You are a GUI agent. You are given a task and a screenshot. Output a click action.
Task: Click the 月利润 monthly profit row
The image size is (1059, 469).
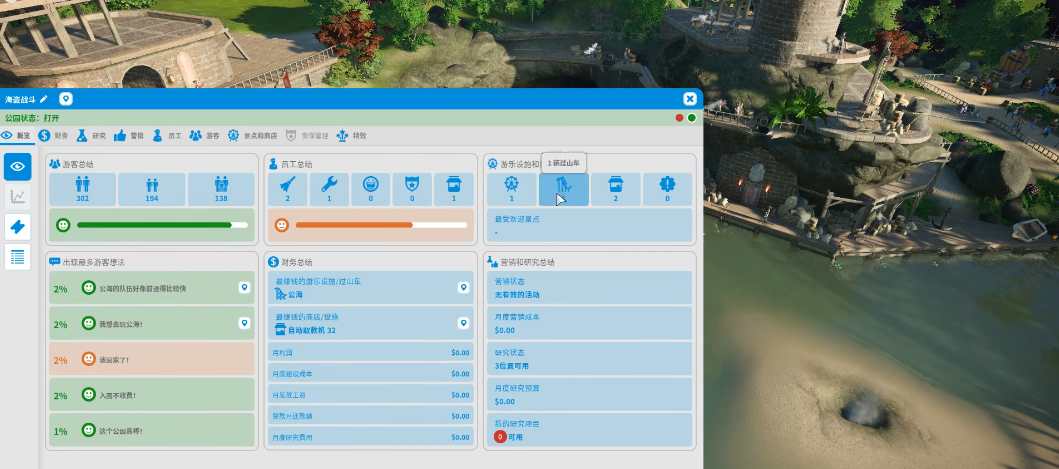coord(371,352)
